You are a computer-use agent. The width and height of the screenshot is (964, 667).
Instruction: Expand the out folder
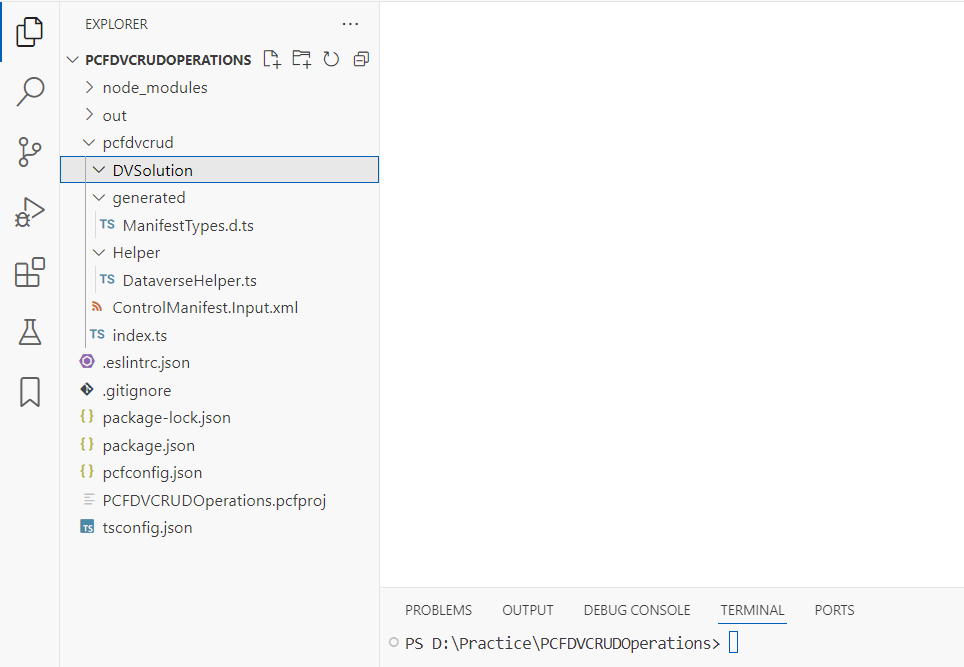[114, 116]
